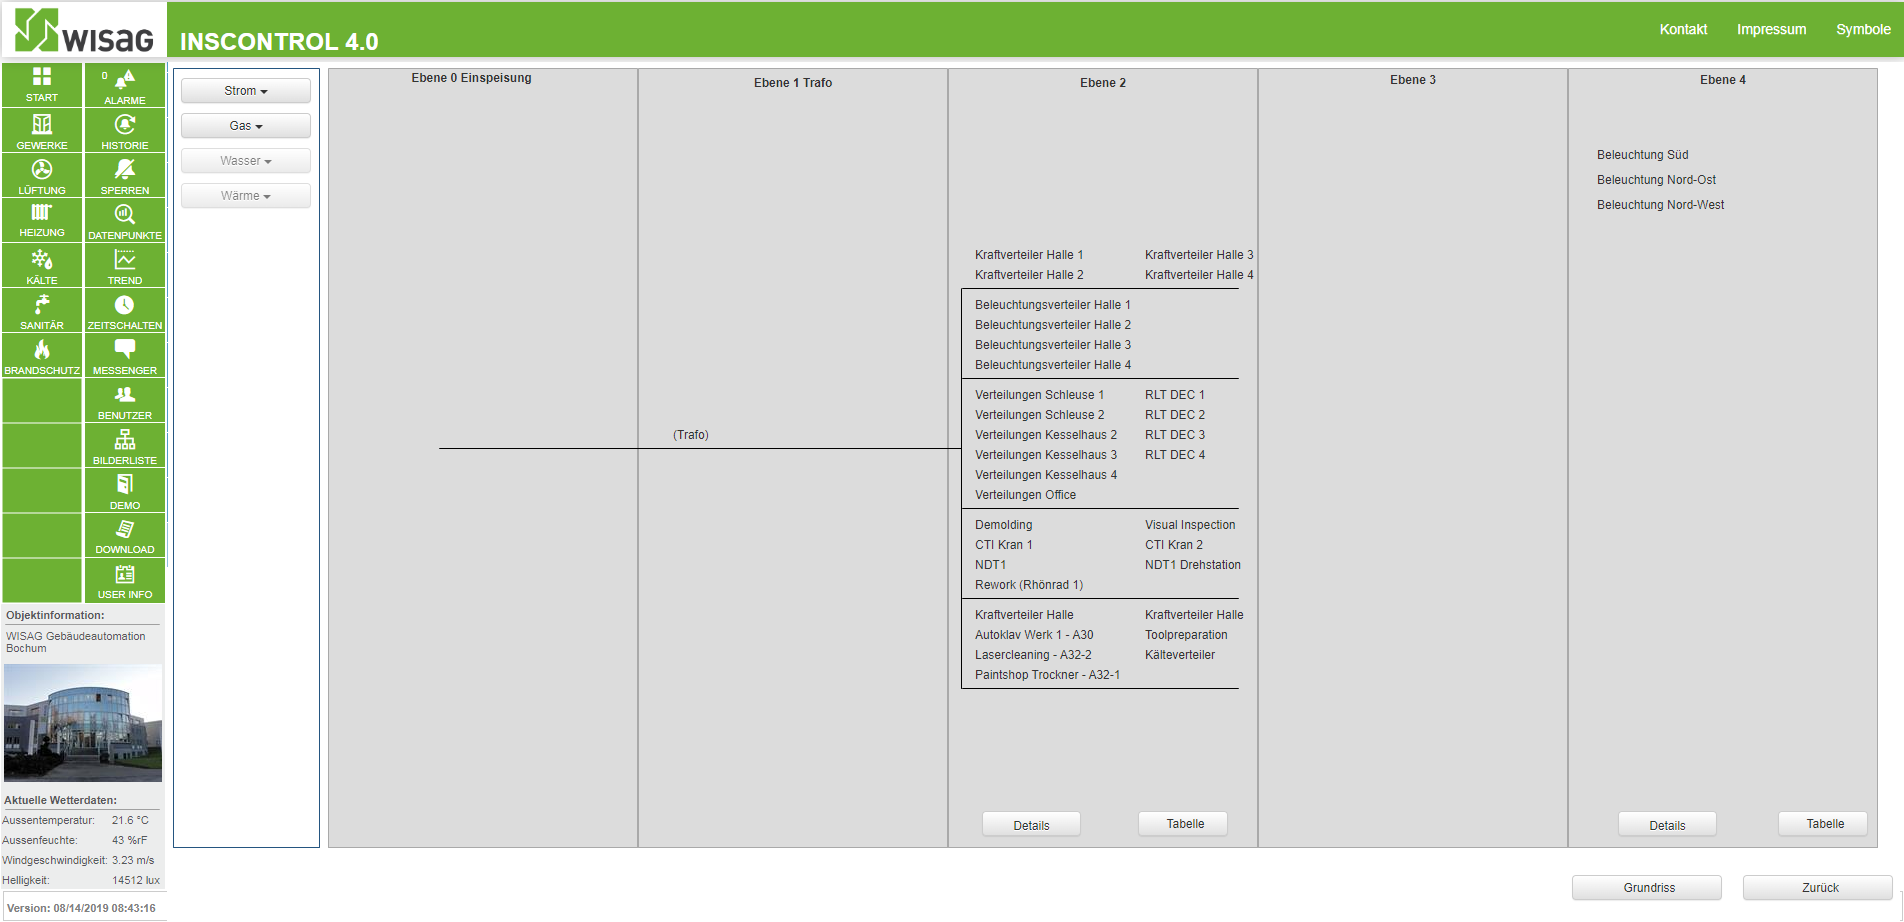Open the ALARME bell icon
Viewport: 1904px width, 922px height.
pyautogui.click(x=125, y=80)
